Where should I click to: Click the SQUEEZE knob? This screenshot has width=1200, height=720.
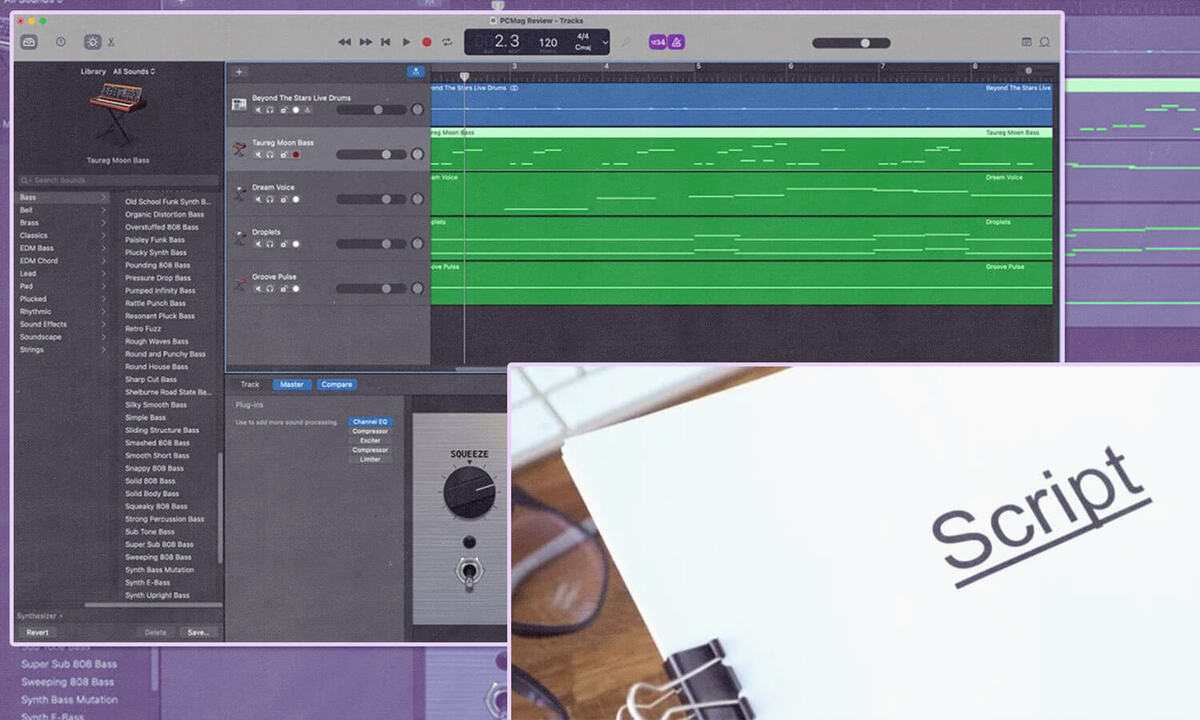[x=469, y=493]
